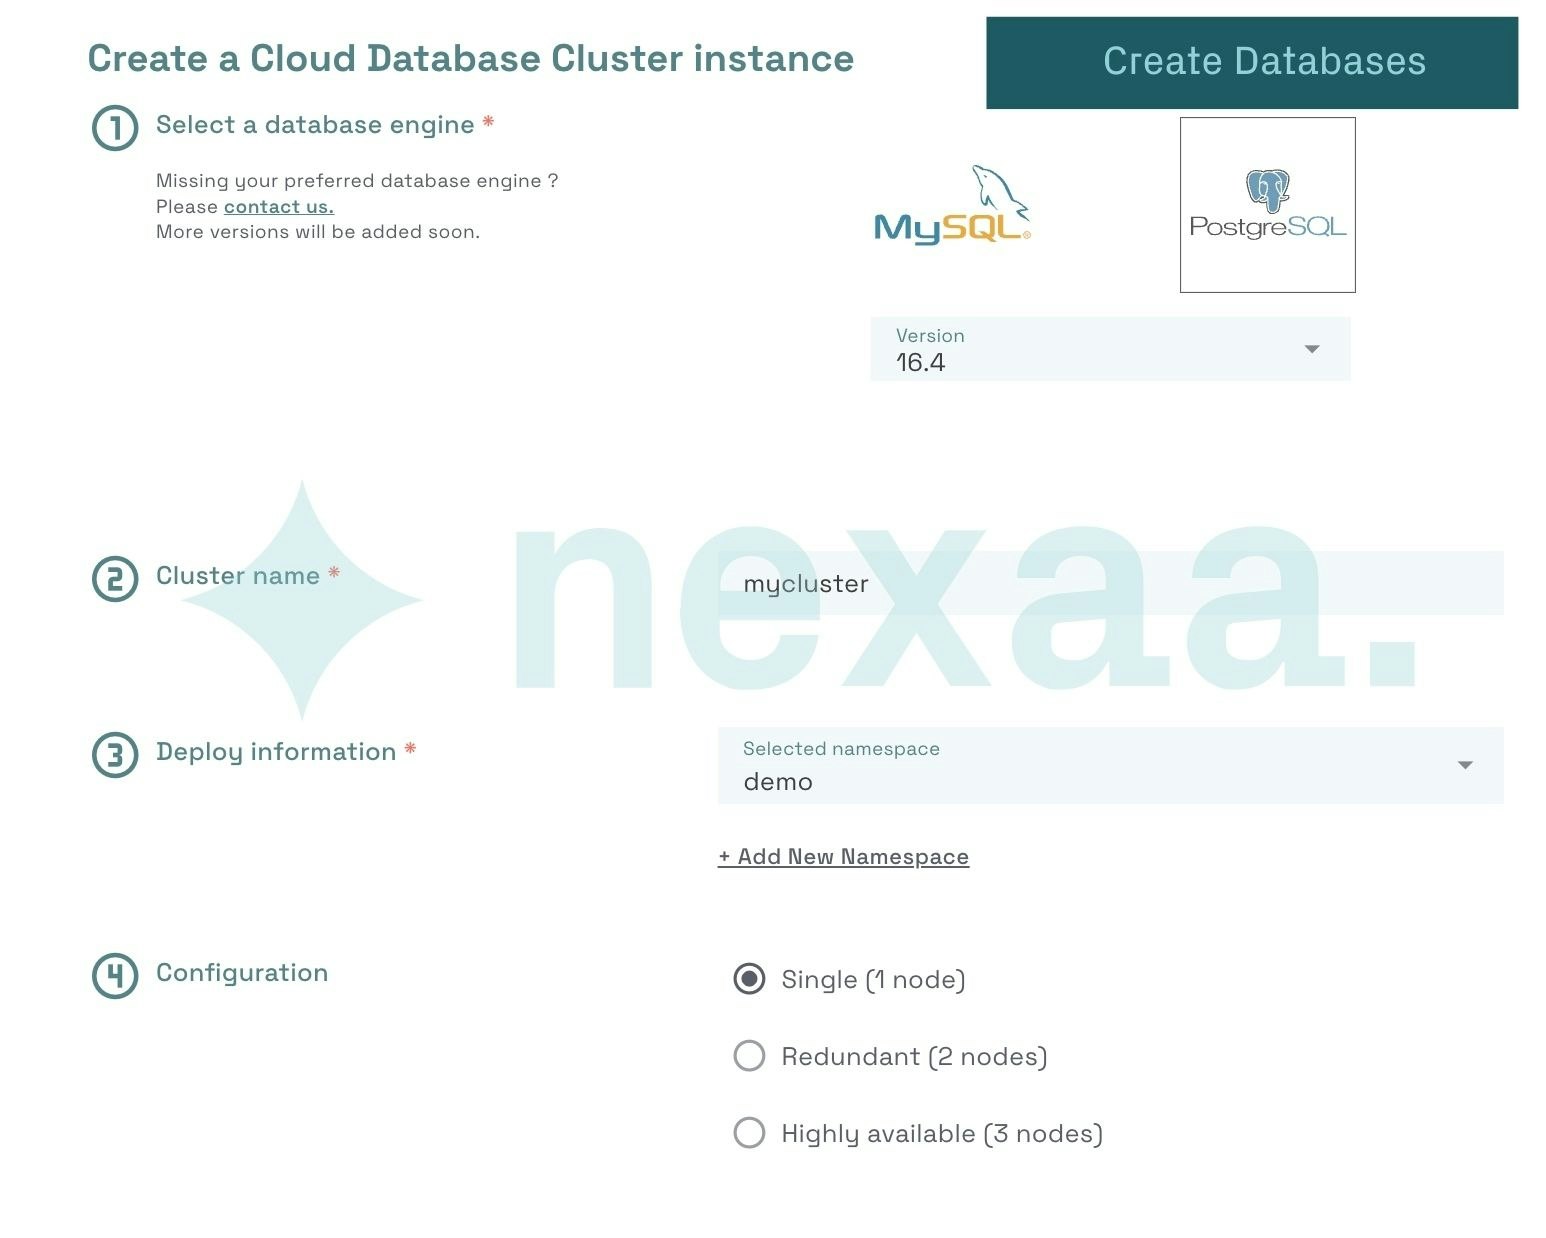This screenshot has width=1546, height=1238.
Task: Click the page title Create a Cloud Database Cluster instance
Action: click(x=471, y=59)
